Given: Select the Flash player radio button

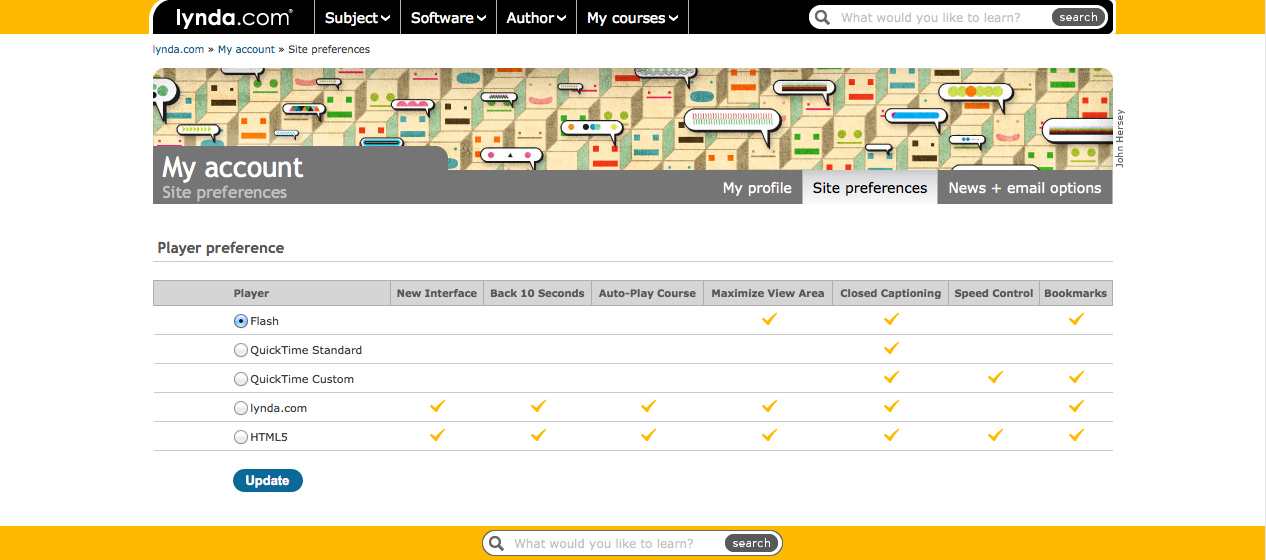Looking at the screenshot, I should tap(240, 321).
